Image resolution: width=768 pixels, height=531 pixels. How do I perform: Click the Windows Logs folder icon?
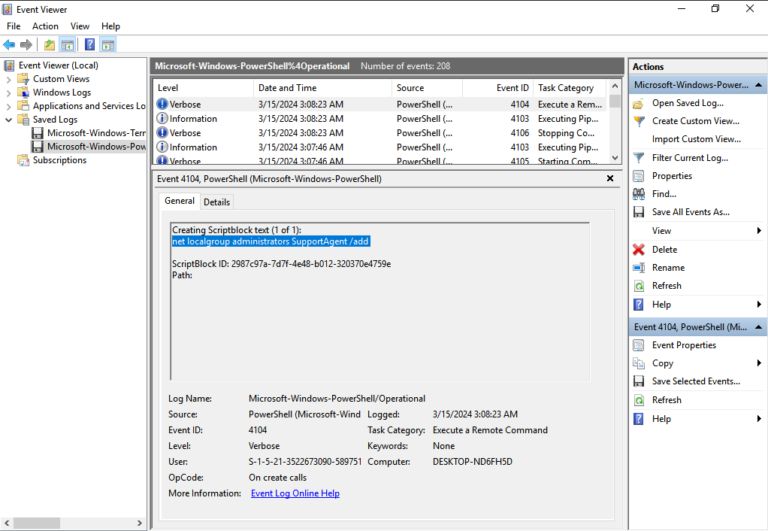click(x=23, y=93)
